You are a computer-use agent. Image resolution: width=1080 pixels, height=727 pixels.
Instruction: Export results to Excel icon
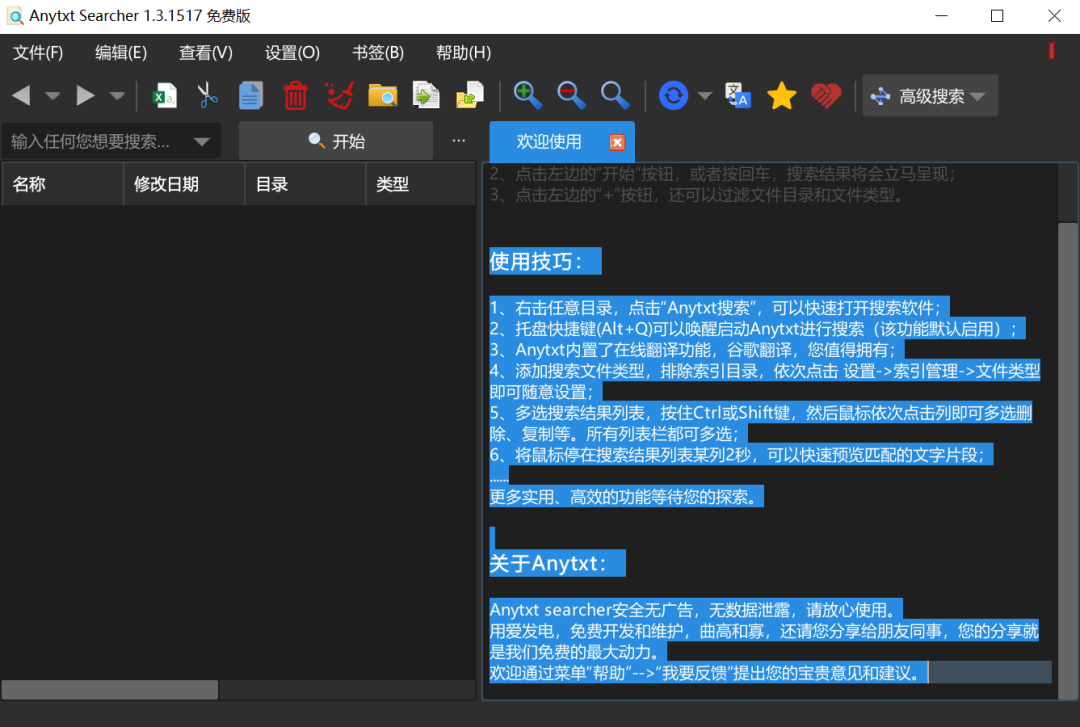click(164, 95)
